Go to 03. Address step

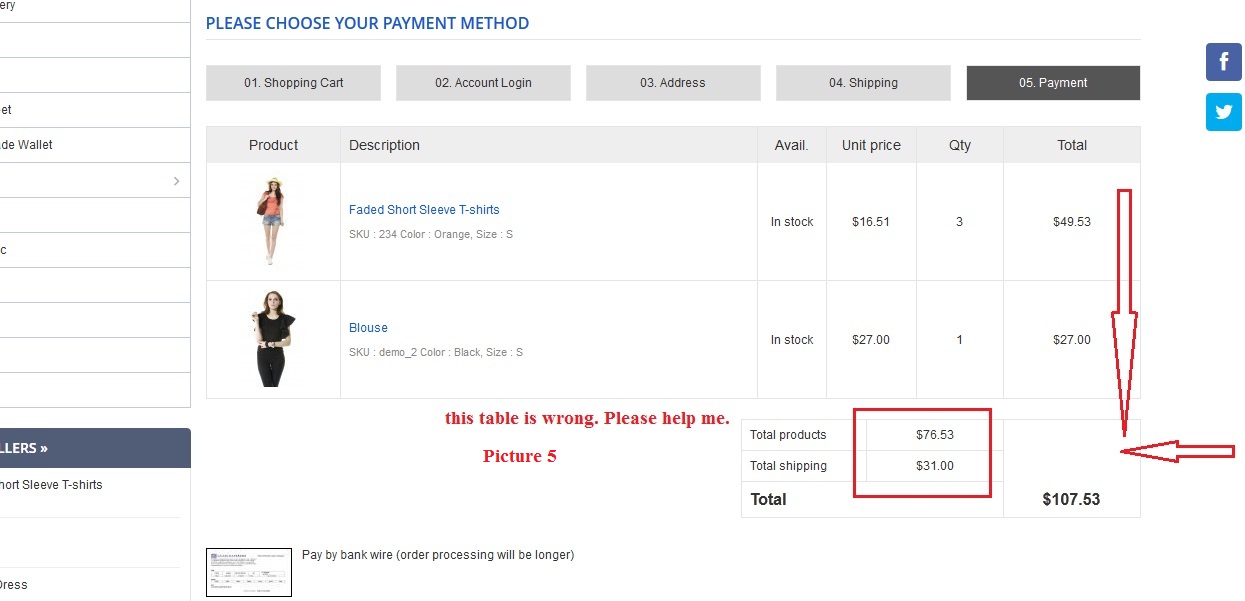pos(673,83)
